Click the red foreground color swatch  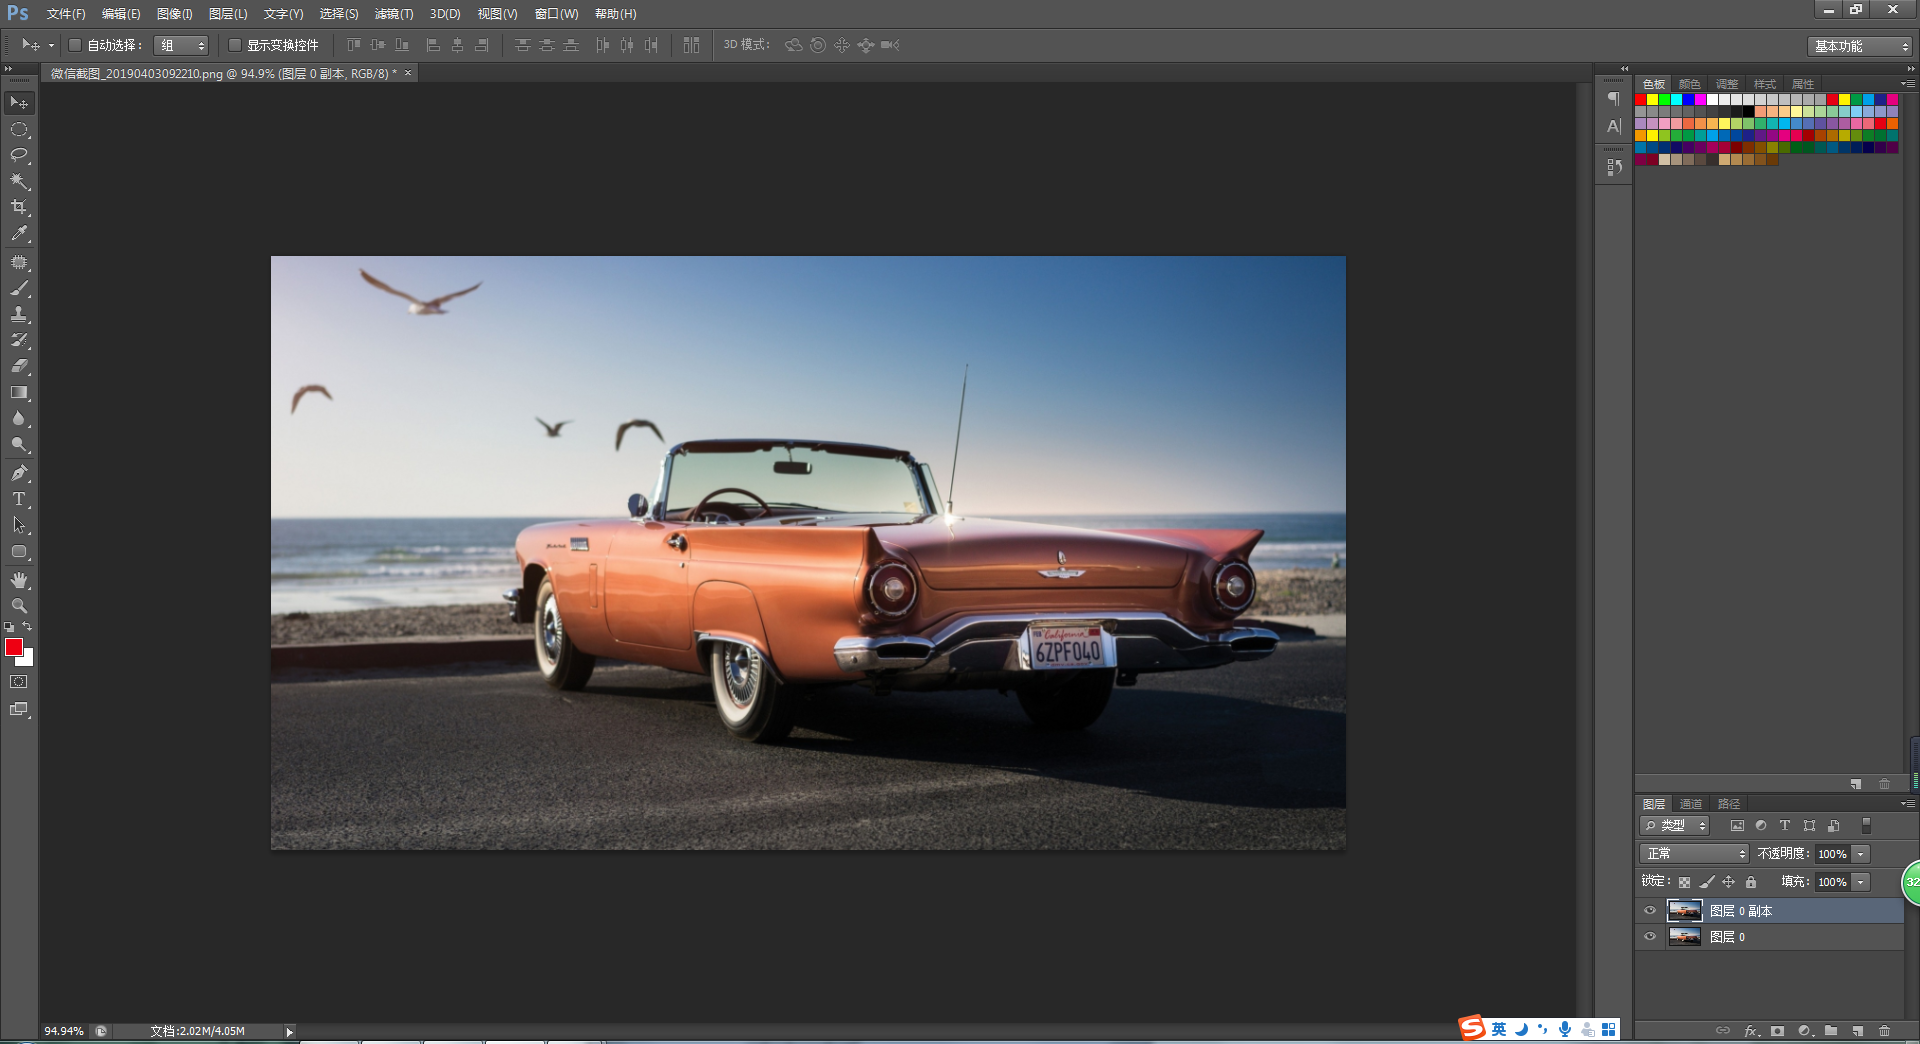(x=13, y=647)
